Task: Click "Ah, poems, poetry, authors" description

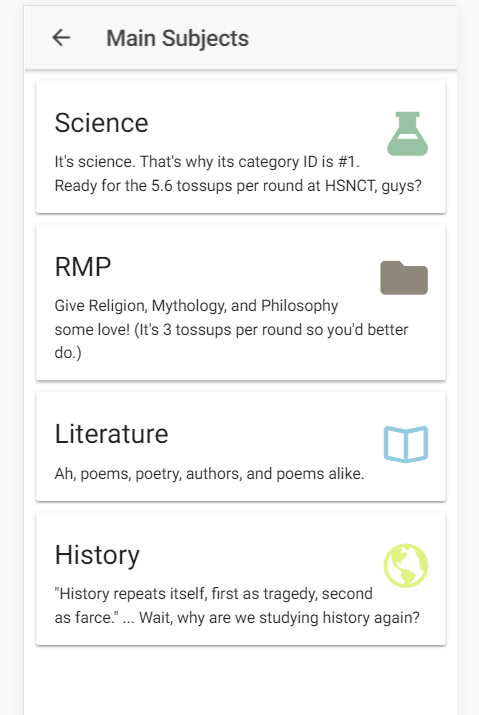Action: 209,474
